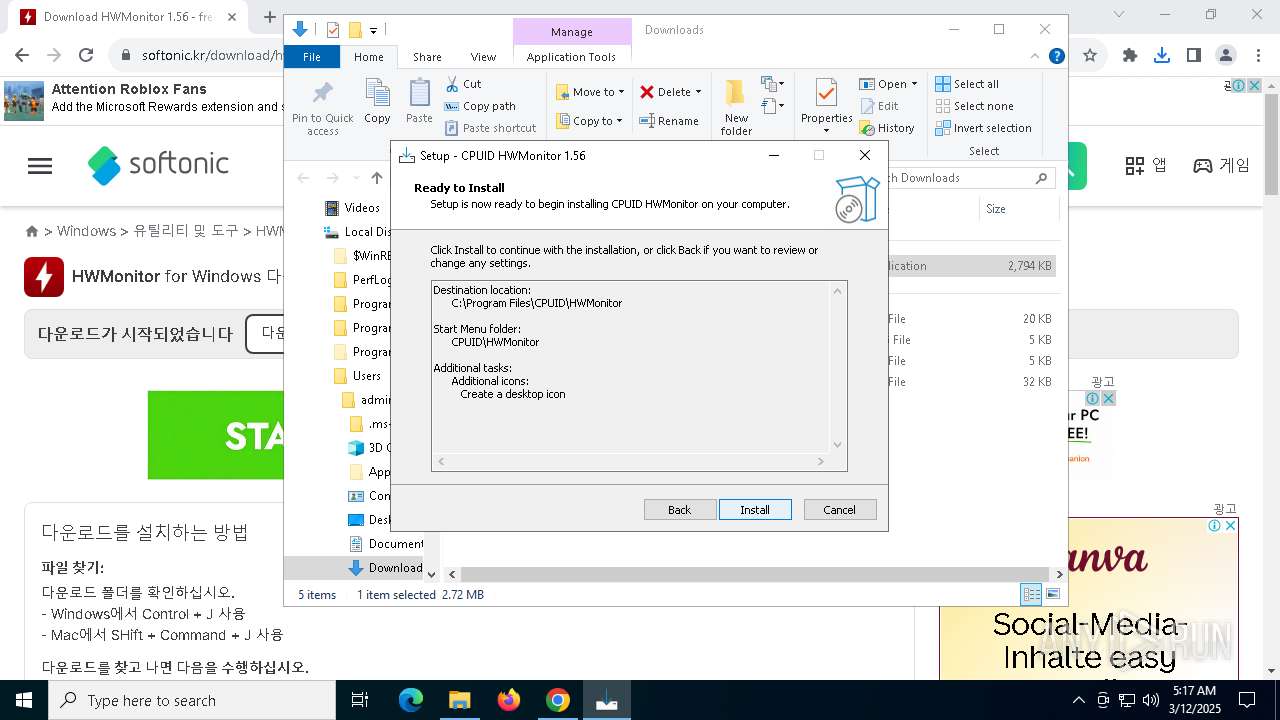Open the Softonic hamburger menu
Viewport: 1280px width, 720px height.
click(40, 166)
